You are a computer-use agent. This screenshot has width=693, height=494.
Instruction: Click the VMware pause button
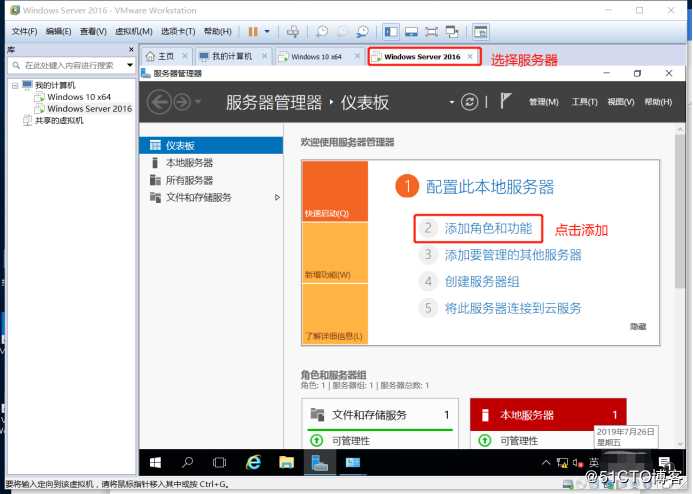click(x=253, y=31)
